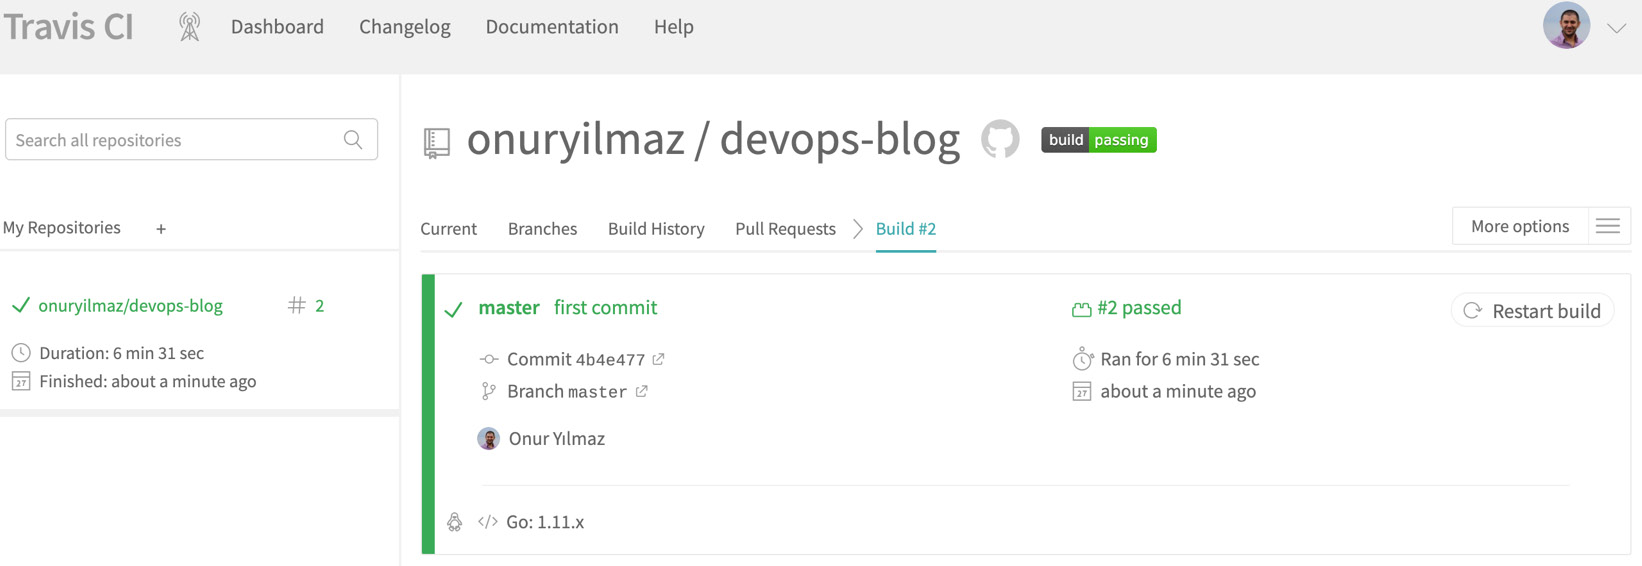Click Onur Yılmaz author avatar

(x=489, y=439)
